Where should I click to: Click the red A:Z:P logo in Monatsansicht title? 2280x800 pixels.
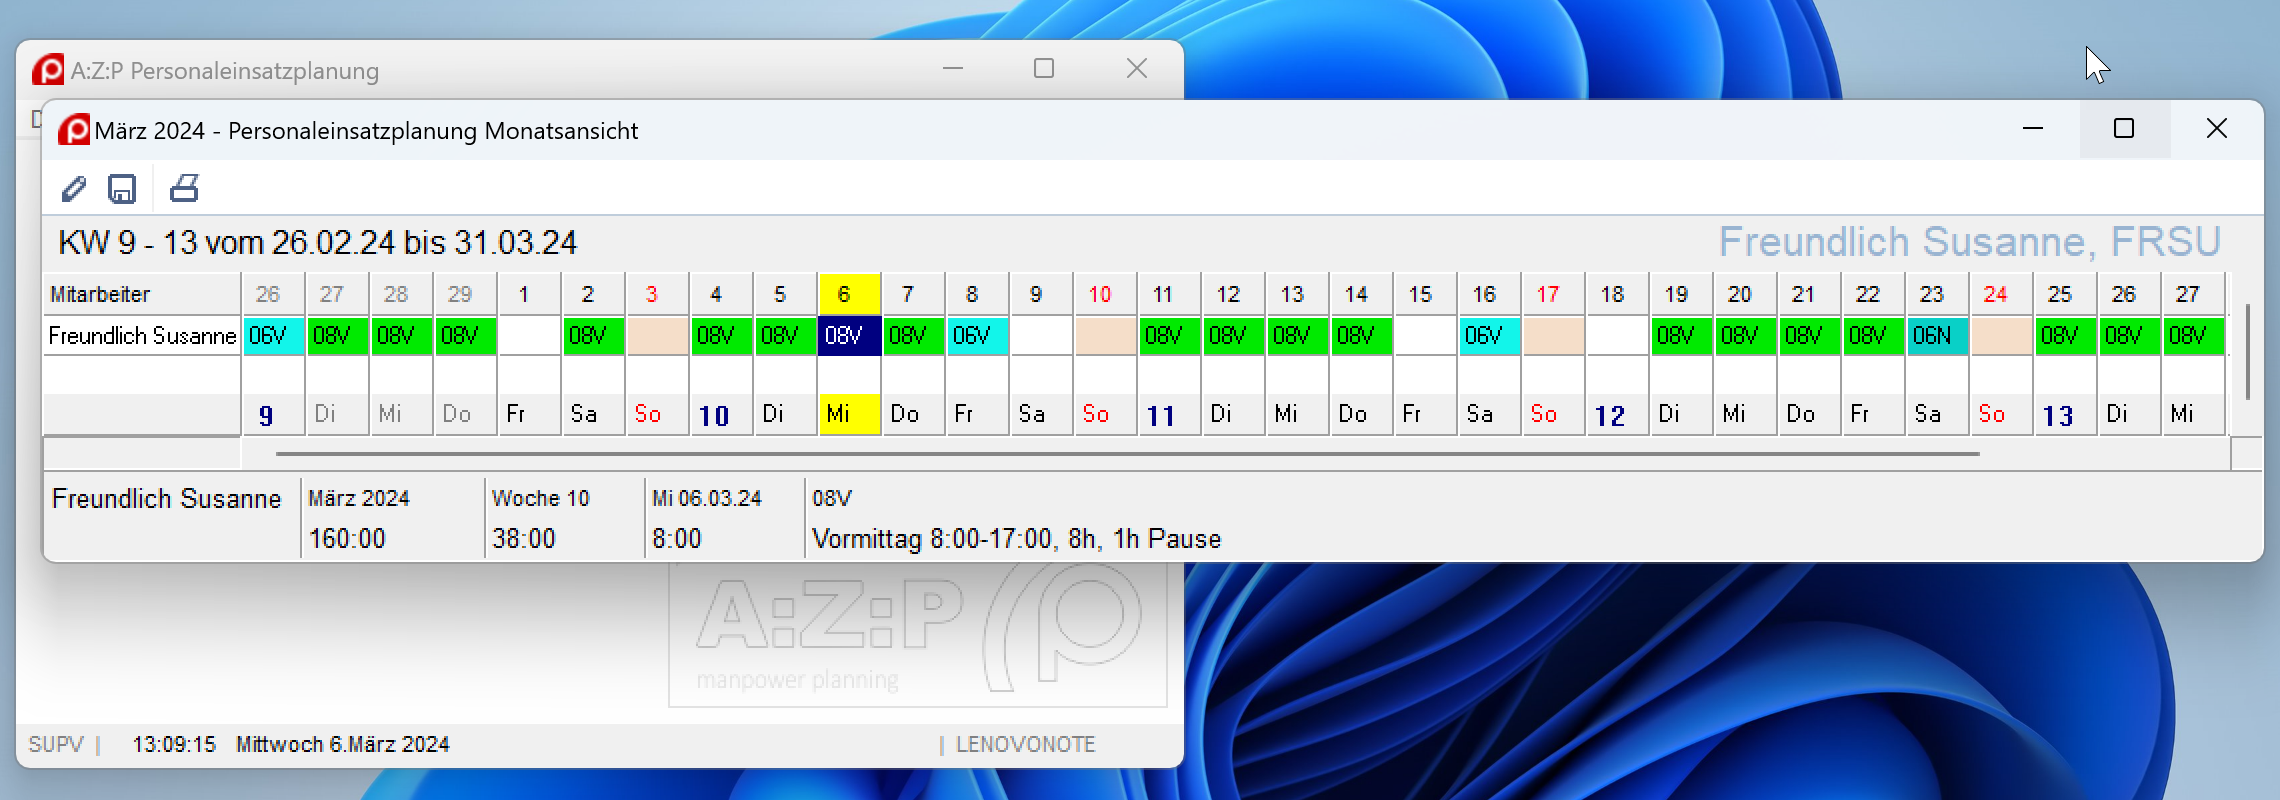point(73,130)
